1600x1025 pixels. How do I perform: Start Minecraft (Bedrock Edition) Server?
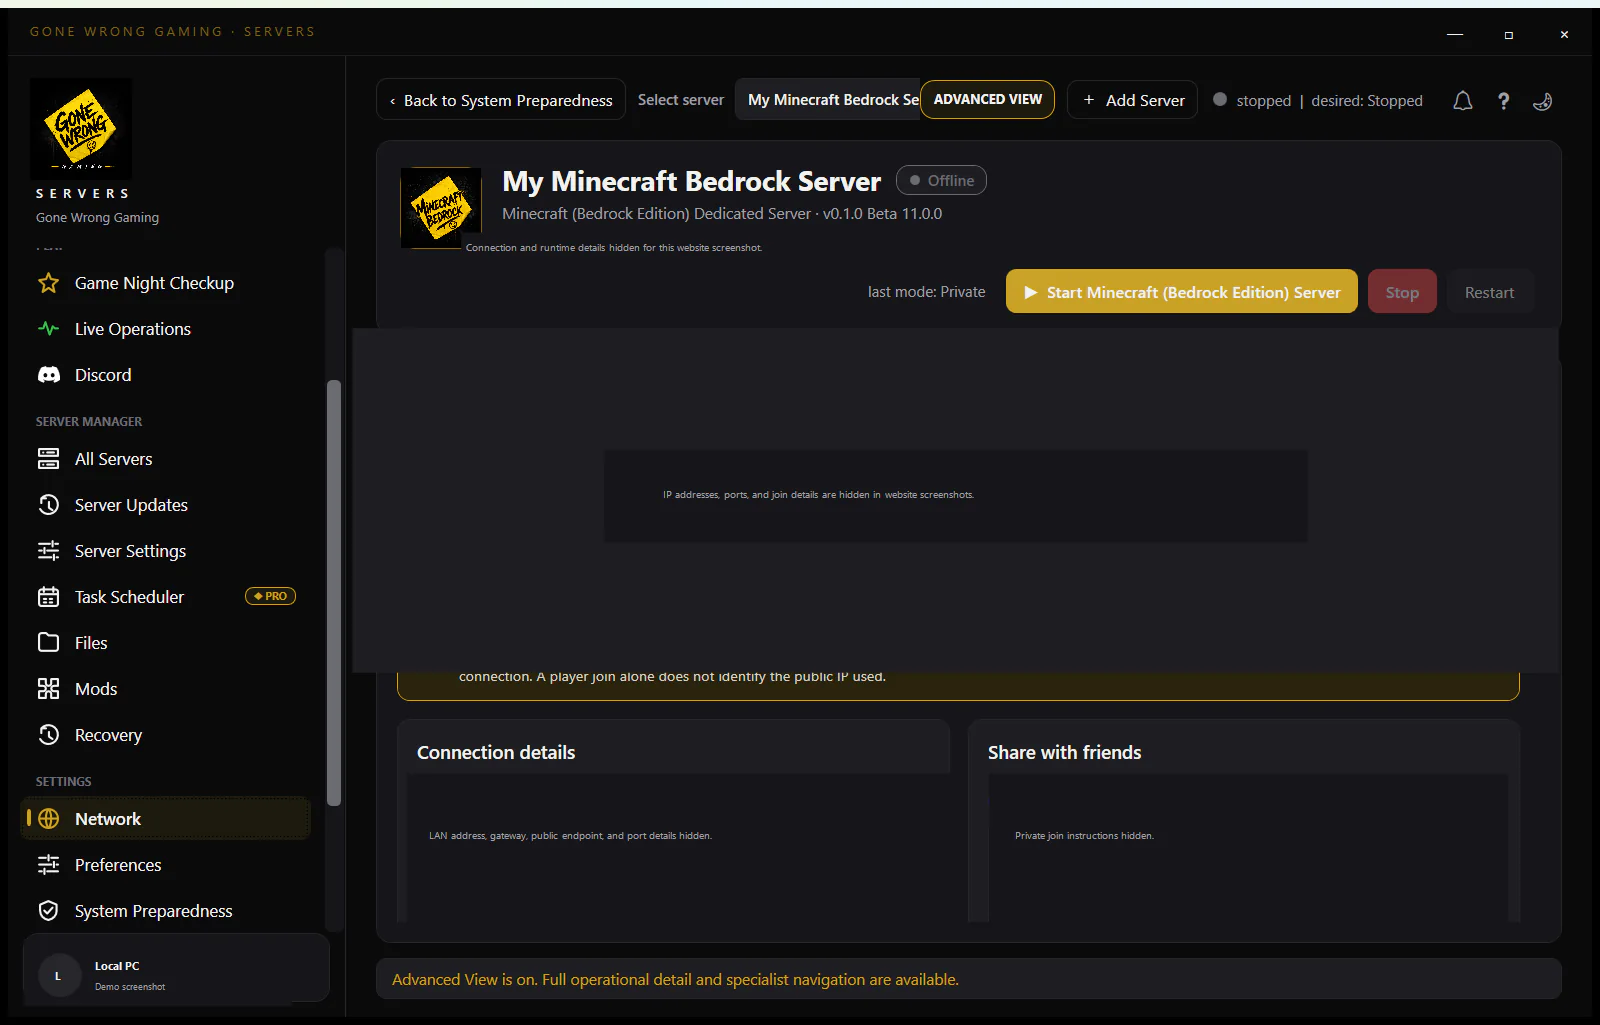coord(1182,292)
